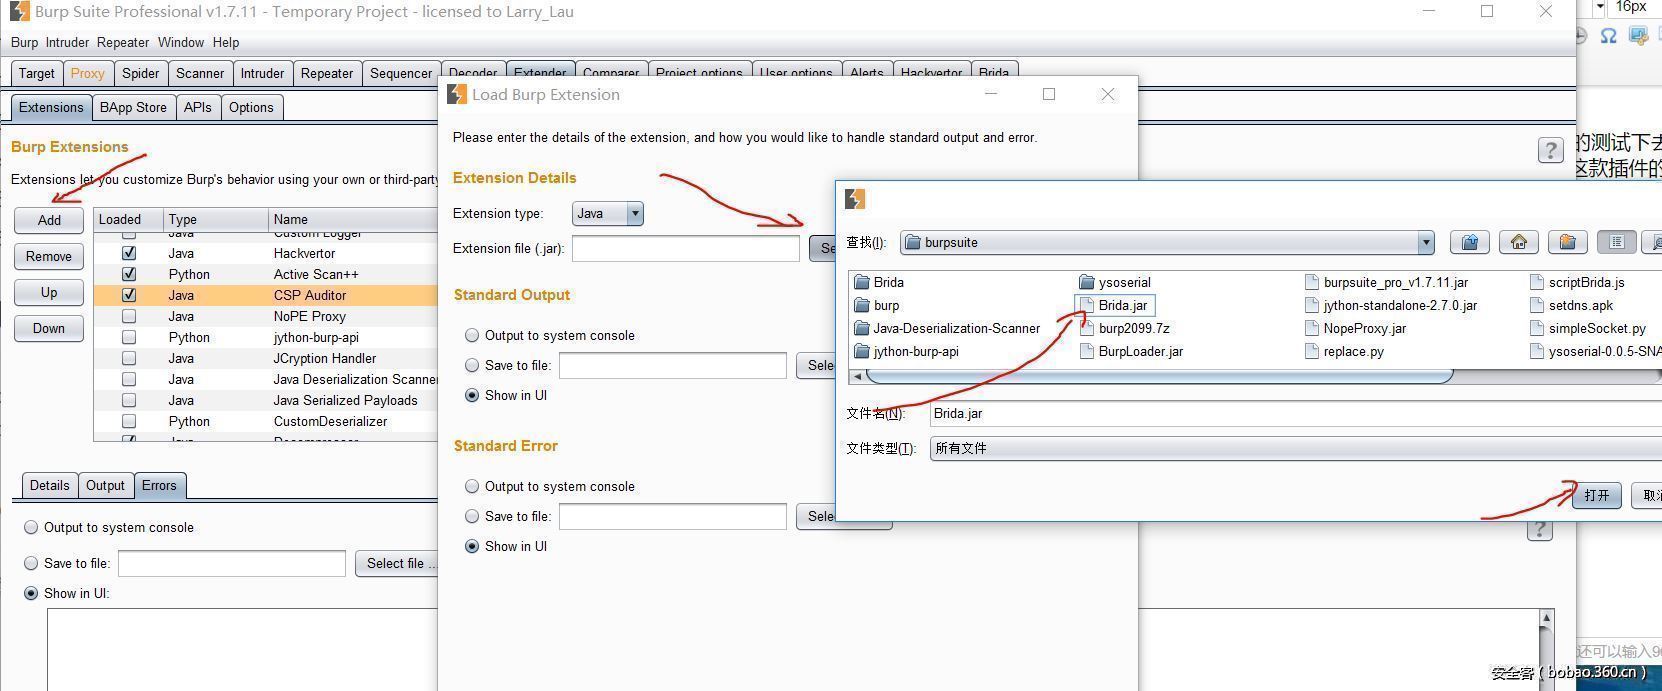Switch to the BApp Store tab
Viewport: 1662px width, 691px height.
[133, 107]
